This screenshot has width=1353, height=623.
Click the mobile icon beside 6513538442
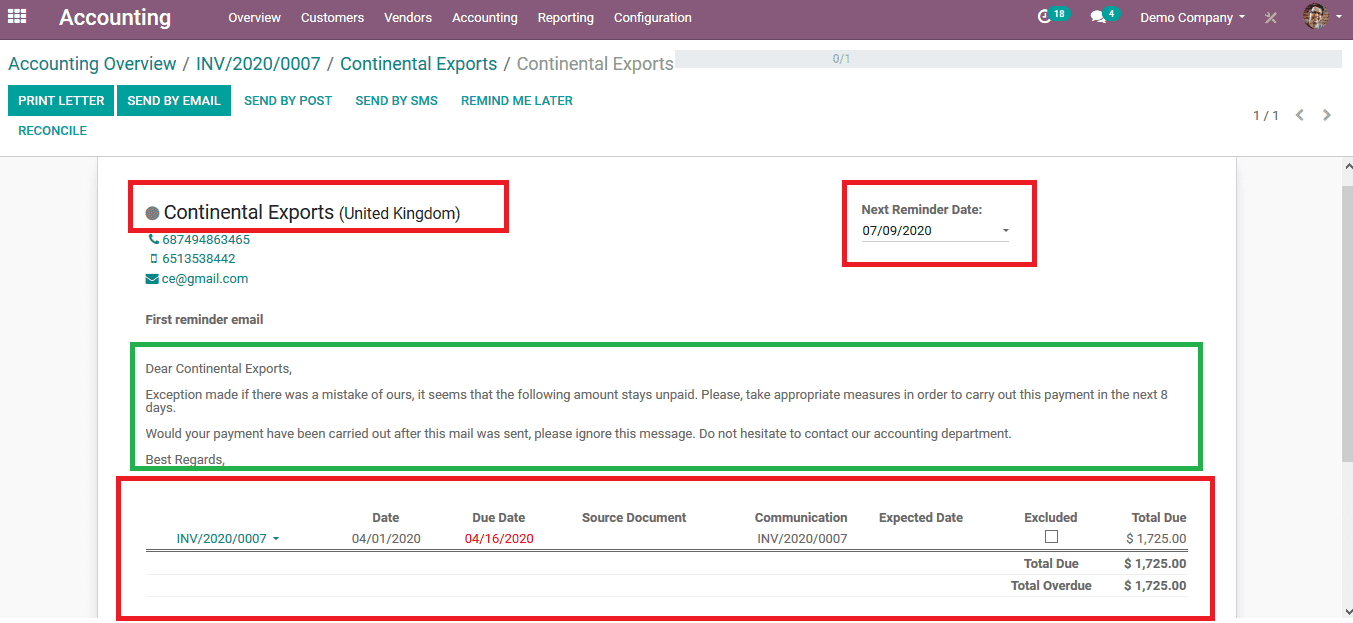154,259
